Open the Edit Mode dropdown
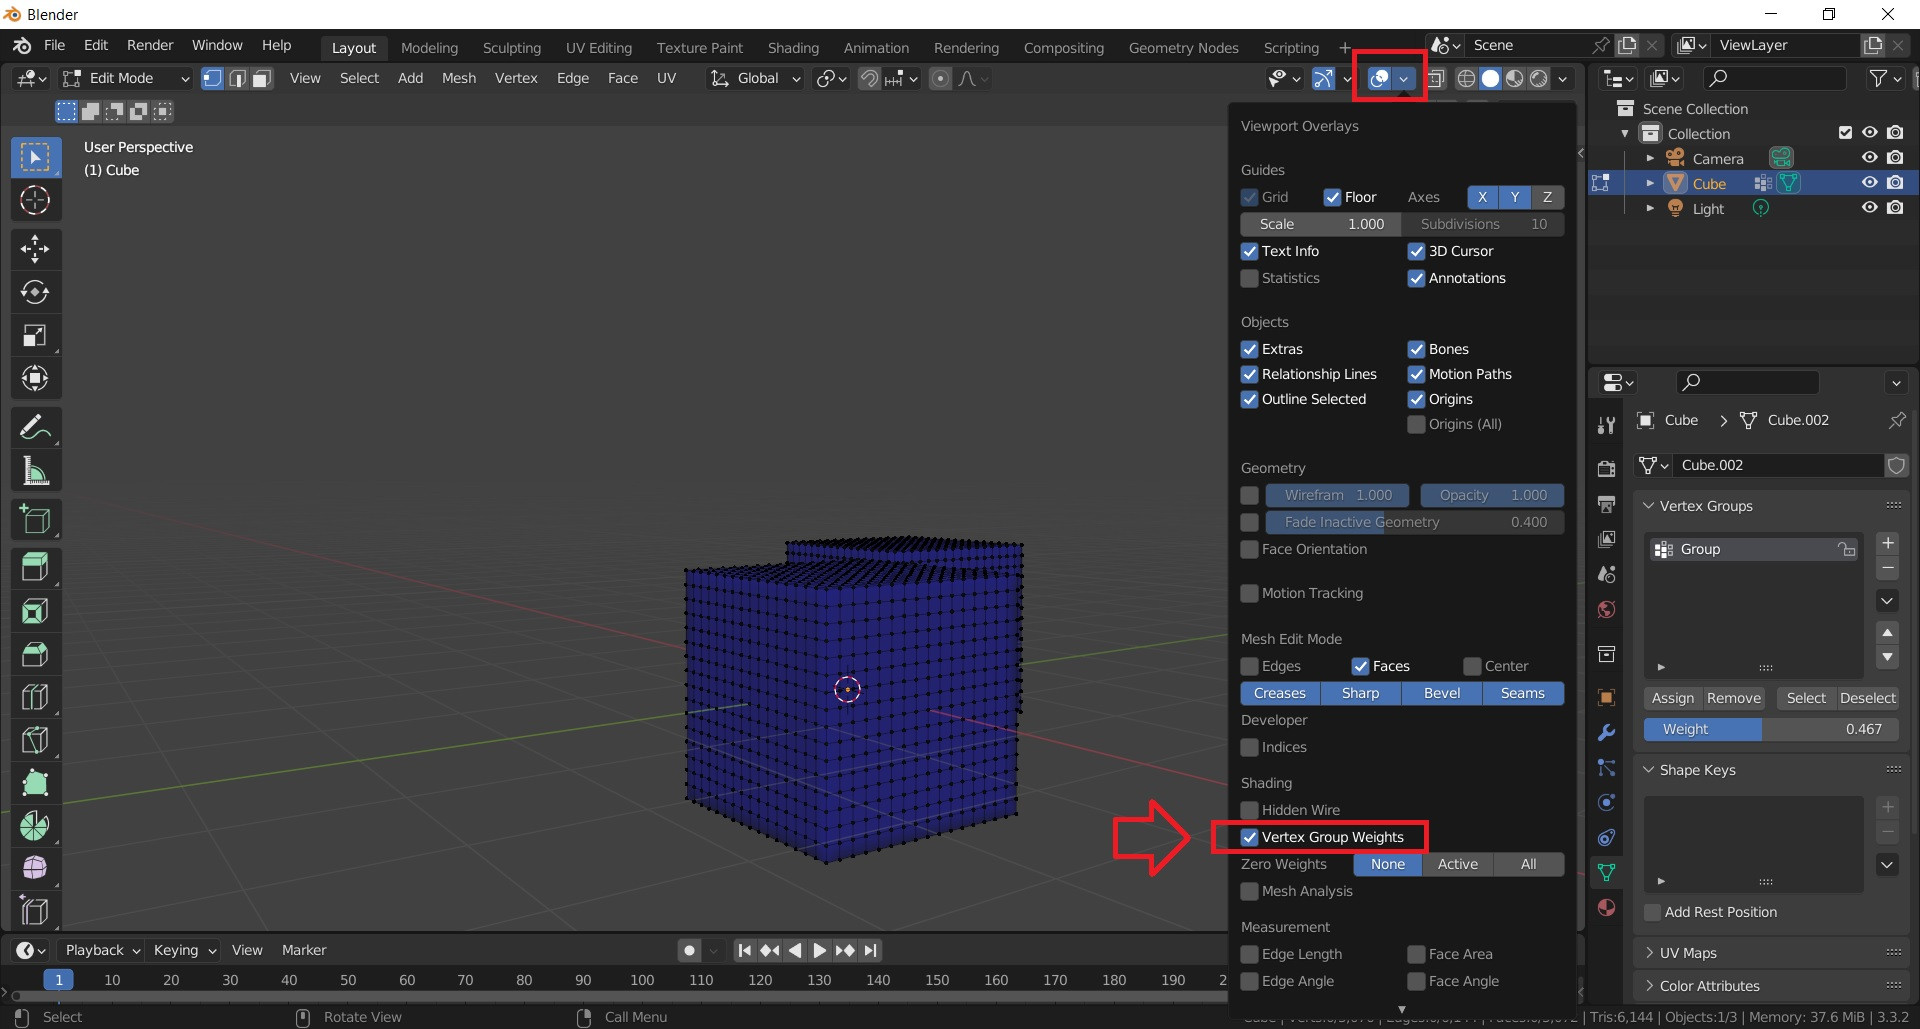 124,78
